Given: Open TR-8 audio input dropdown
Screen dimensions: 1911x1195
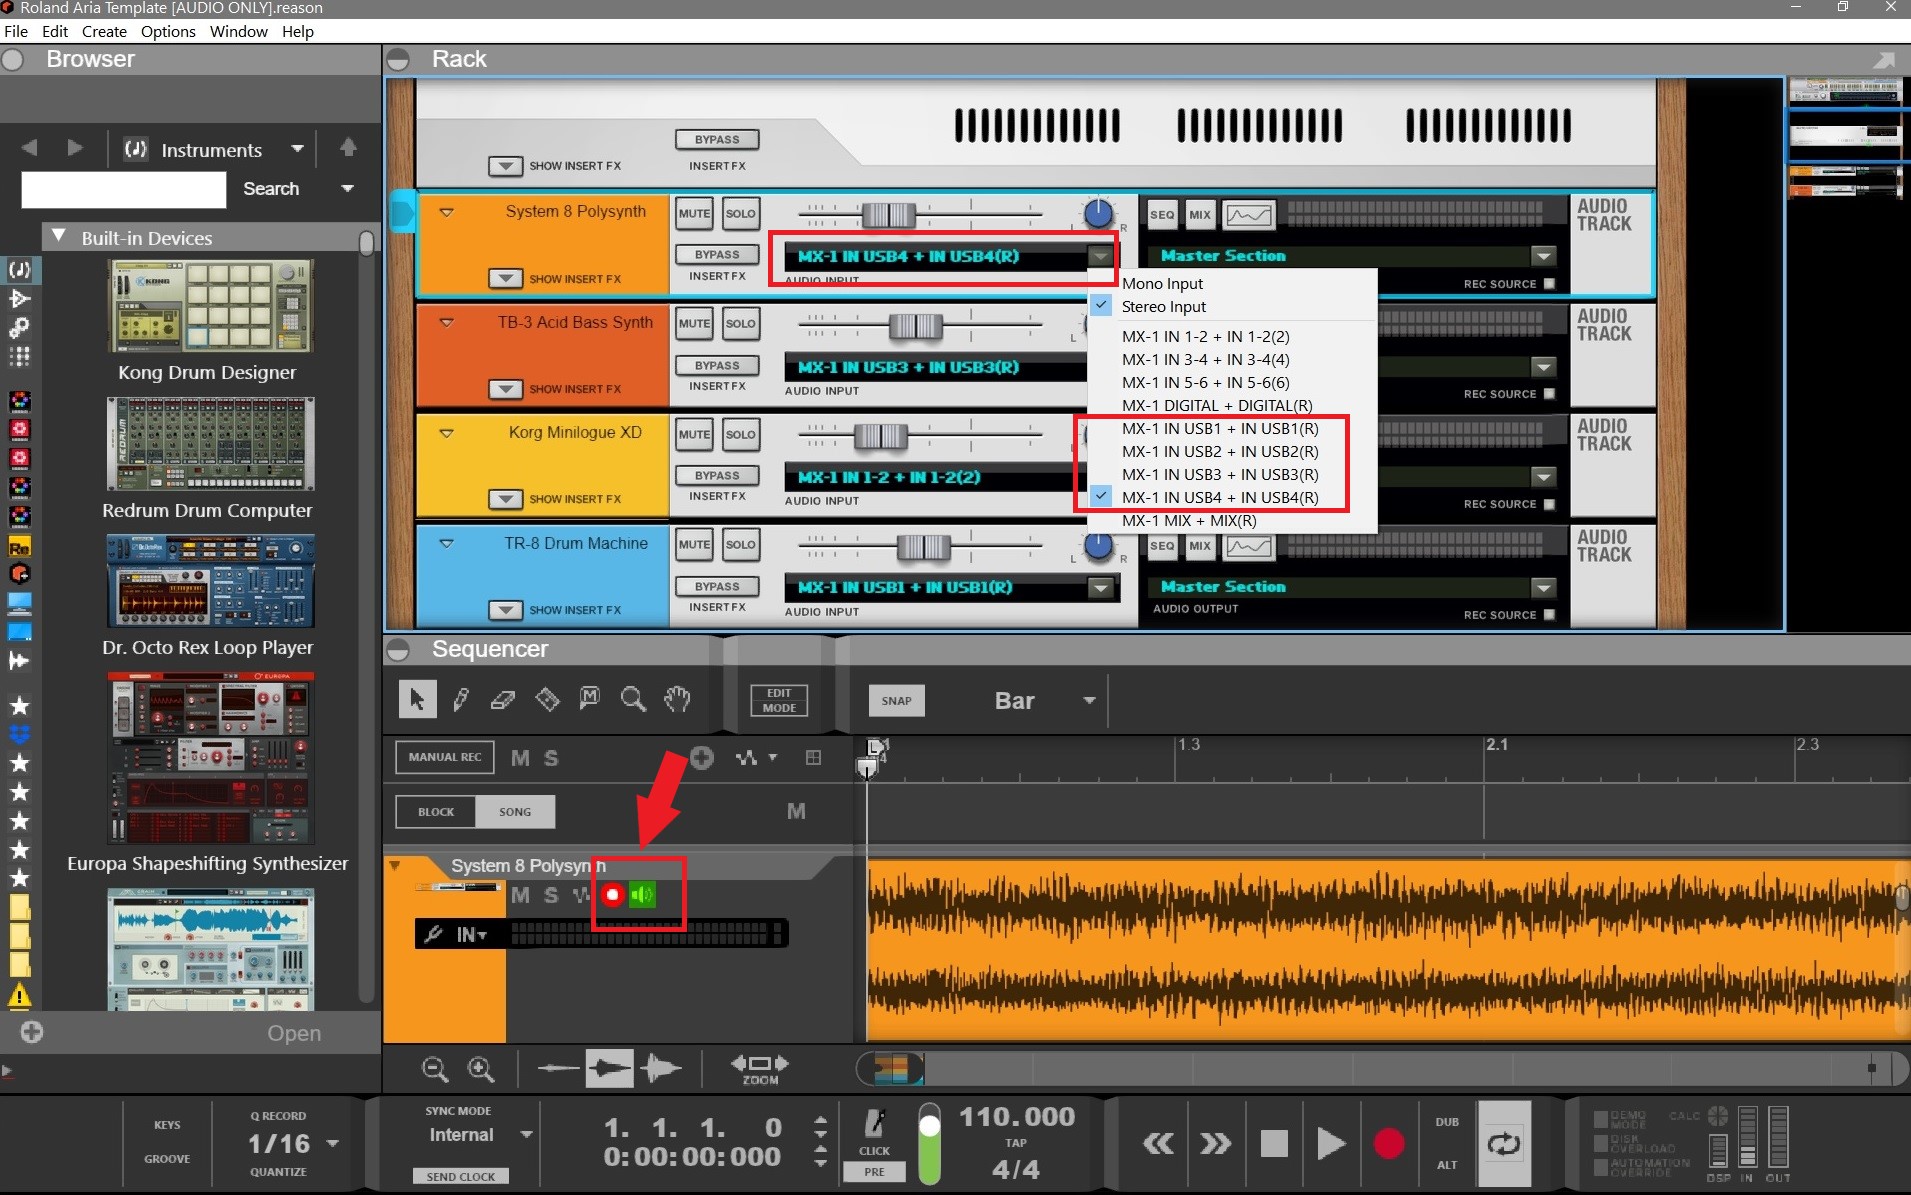Looking at the screenshot, I should point(1100,587).
